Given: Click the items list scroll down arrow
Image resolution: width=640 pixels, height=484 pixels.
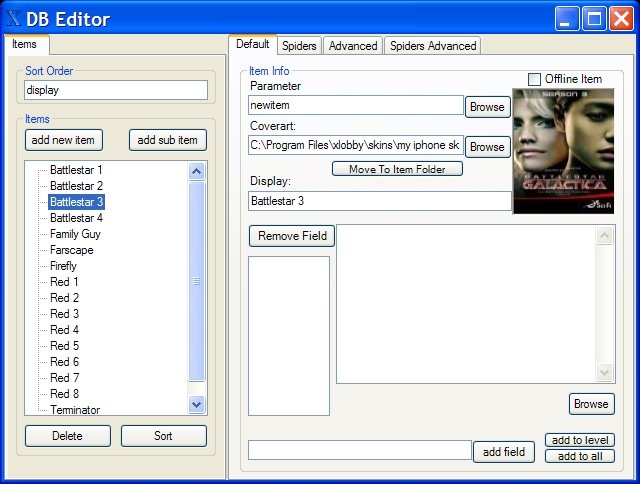Looking at the screenshot, I should tap(196, 405).
